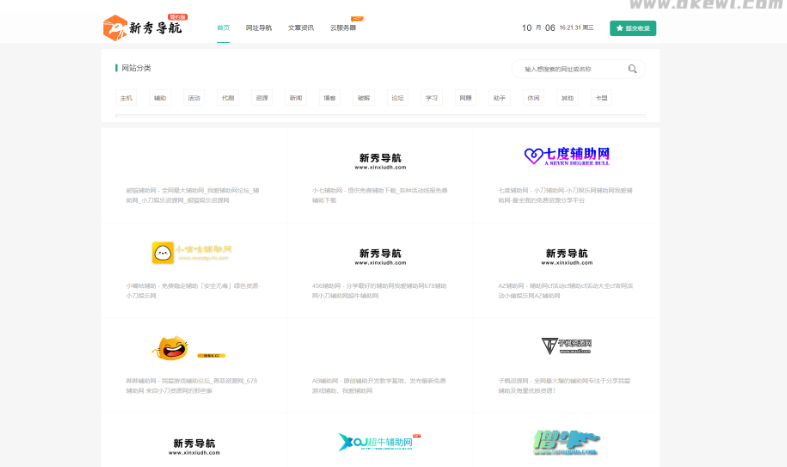
Task: Open the 云服务器 menu item
Action: (342, 28)
